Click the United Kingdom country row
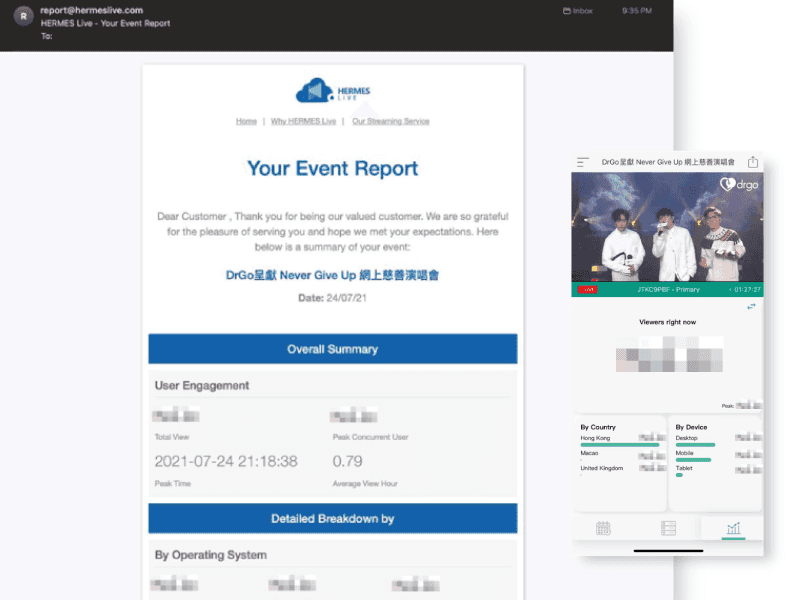Screen dimensions: 800x600 622,468
